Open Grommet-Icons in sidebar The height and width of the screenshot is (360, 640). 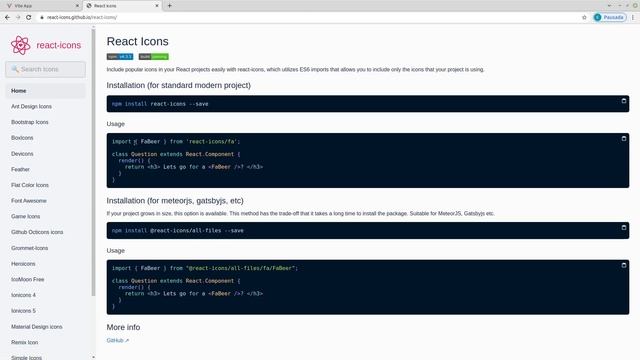coord(29,248)
